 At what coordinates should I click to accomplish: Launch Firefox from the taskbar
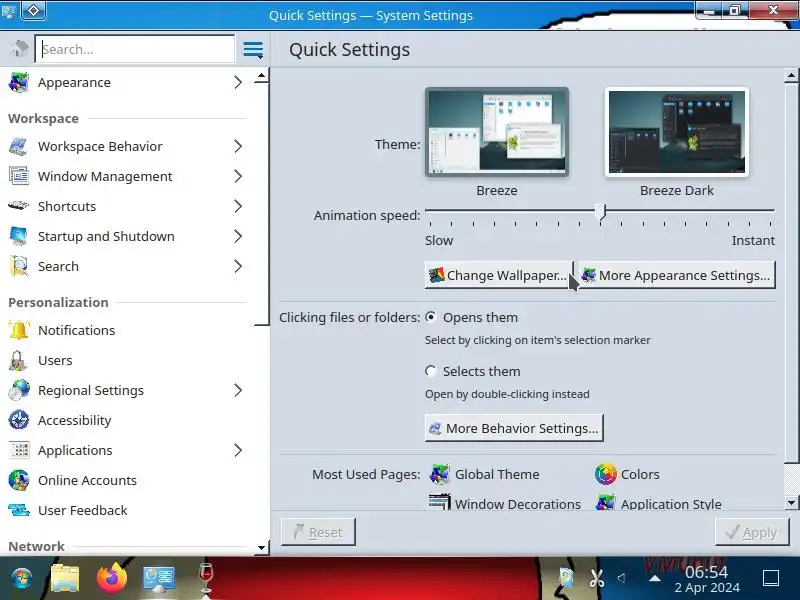pos(112,578)
